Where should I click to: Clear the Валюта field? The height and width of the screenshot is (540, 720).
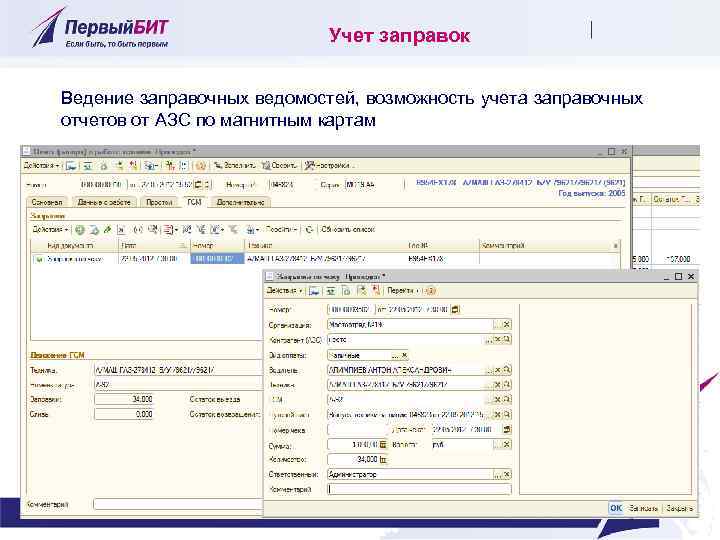[x=506, y=444]
